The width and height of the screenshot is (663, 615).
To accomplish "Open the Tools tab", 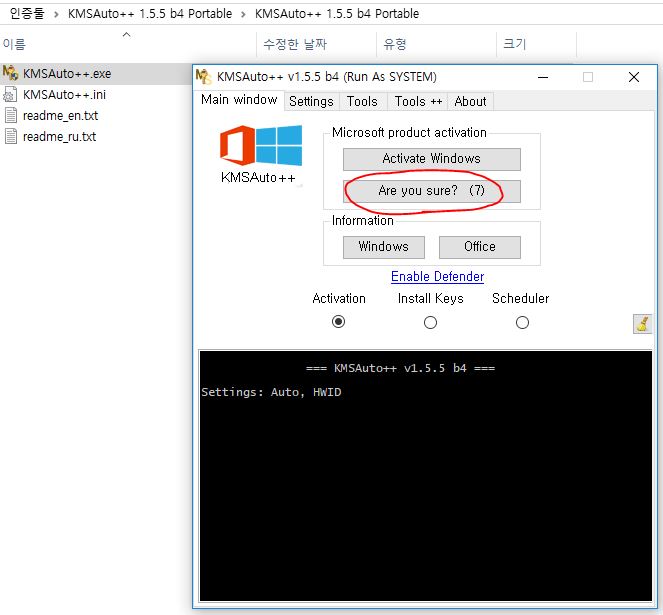I will pyautogui.click(x=362, y=102).
